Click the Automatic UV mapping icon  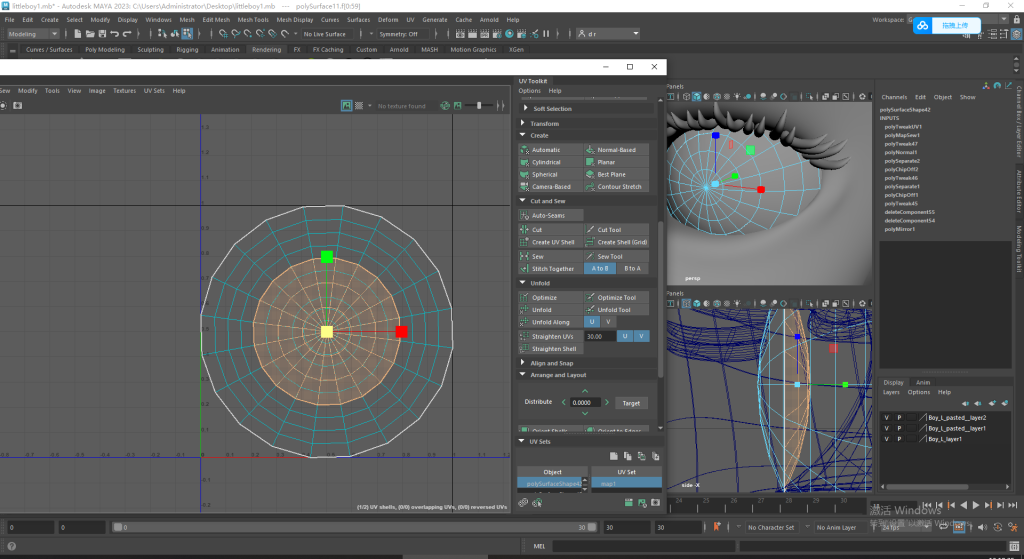tap(524, 150)
